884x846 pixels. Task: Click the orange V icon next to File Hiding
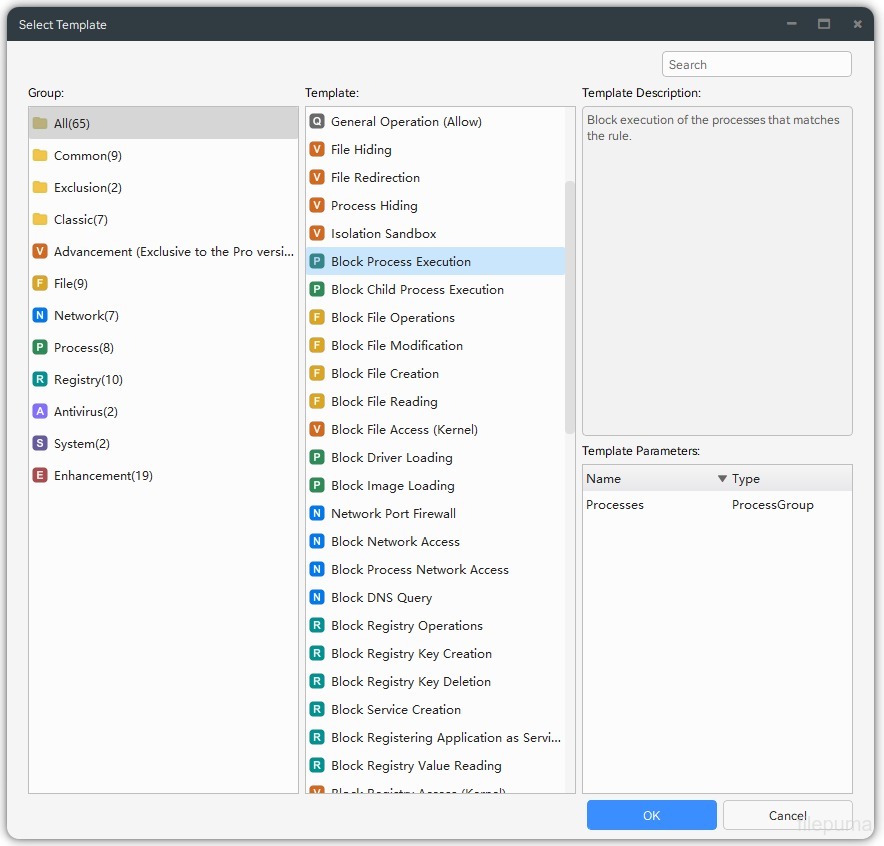pos(318,149)
